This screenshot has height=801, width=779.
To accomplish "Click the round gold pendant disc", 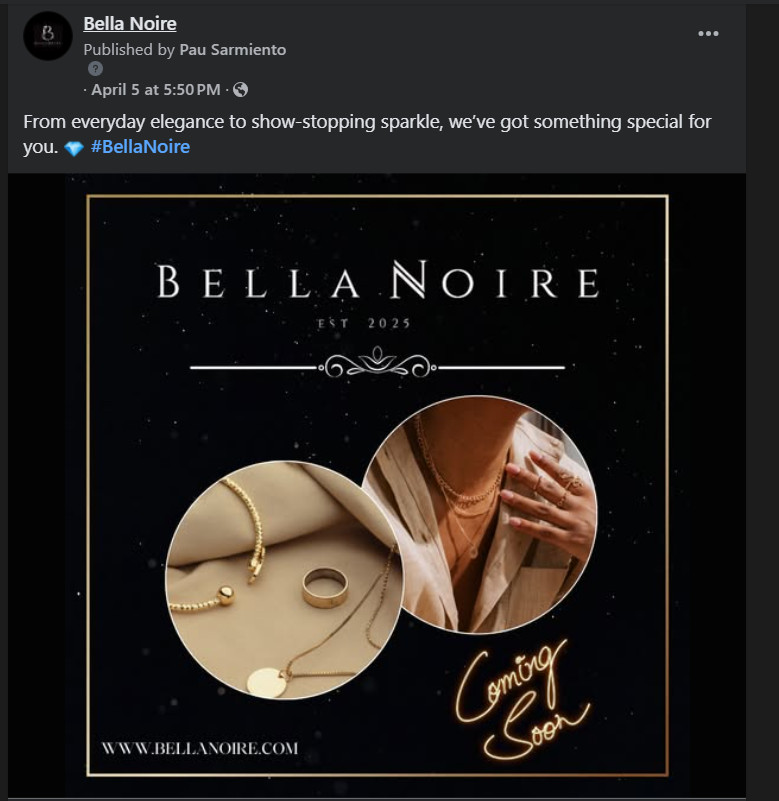I will 266,682.
